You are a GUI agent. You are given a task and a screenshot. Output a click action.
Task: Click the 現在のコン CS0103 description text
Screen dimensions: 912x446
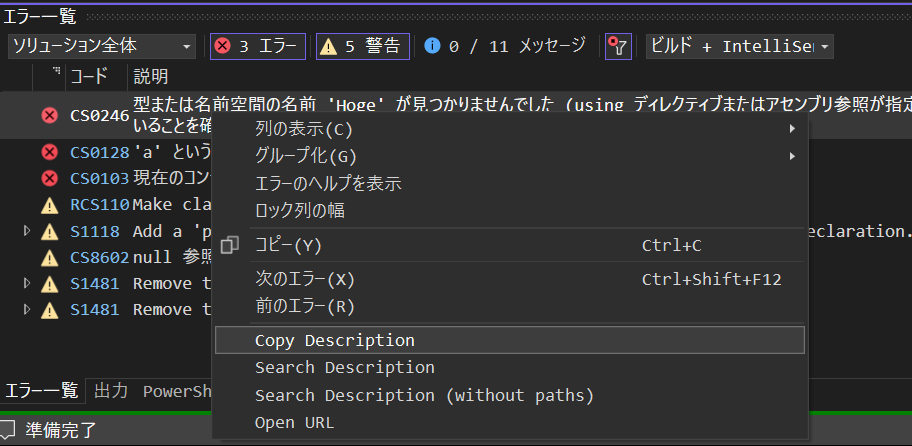[x=172, y=178]
